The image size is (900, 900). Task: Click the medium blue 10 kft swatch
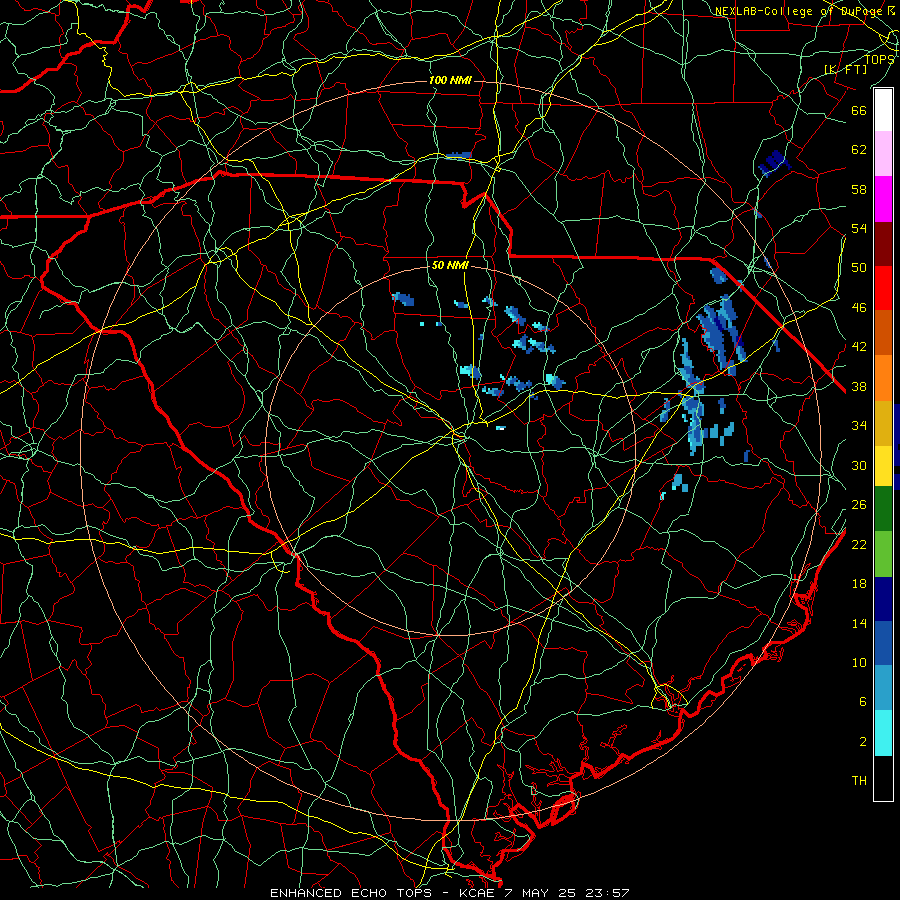coord(883,643)
